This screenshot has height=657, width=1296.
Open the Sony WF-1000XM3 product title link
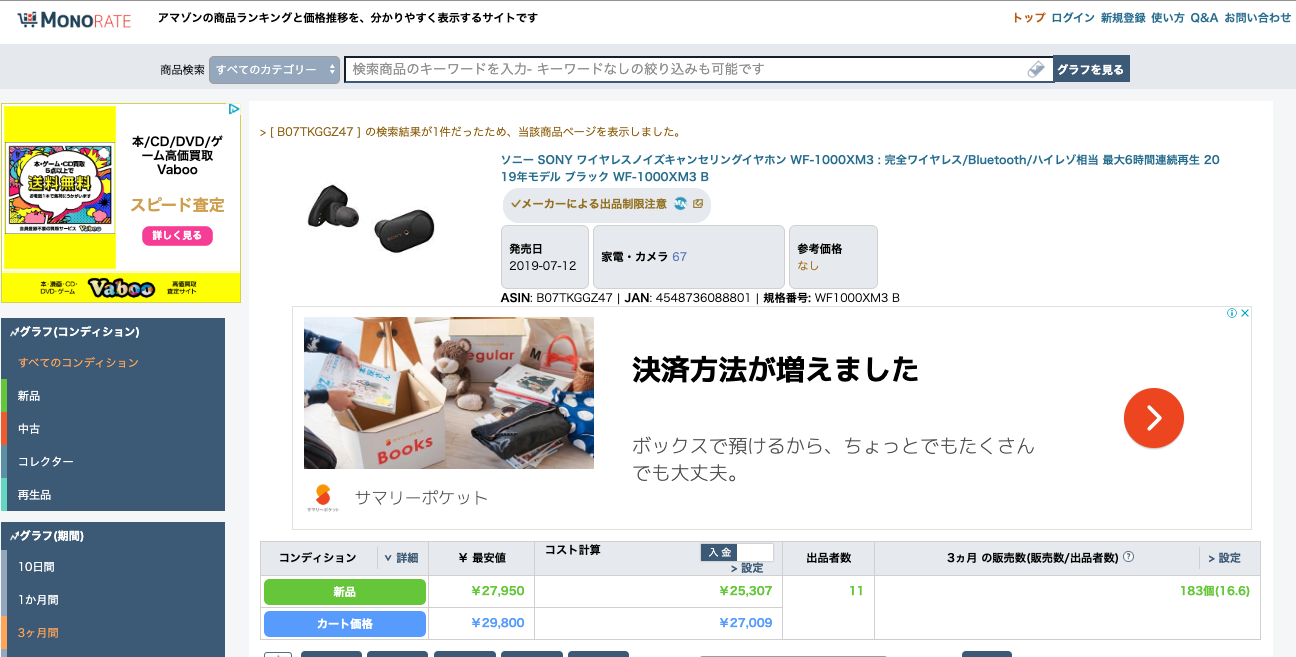(x=860, y=168)
